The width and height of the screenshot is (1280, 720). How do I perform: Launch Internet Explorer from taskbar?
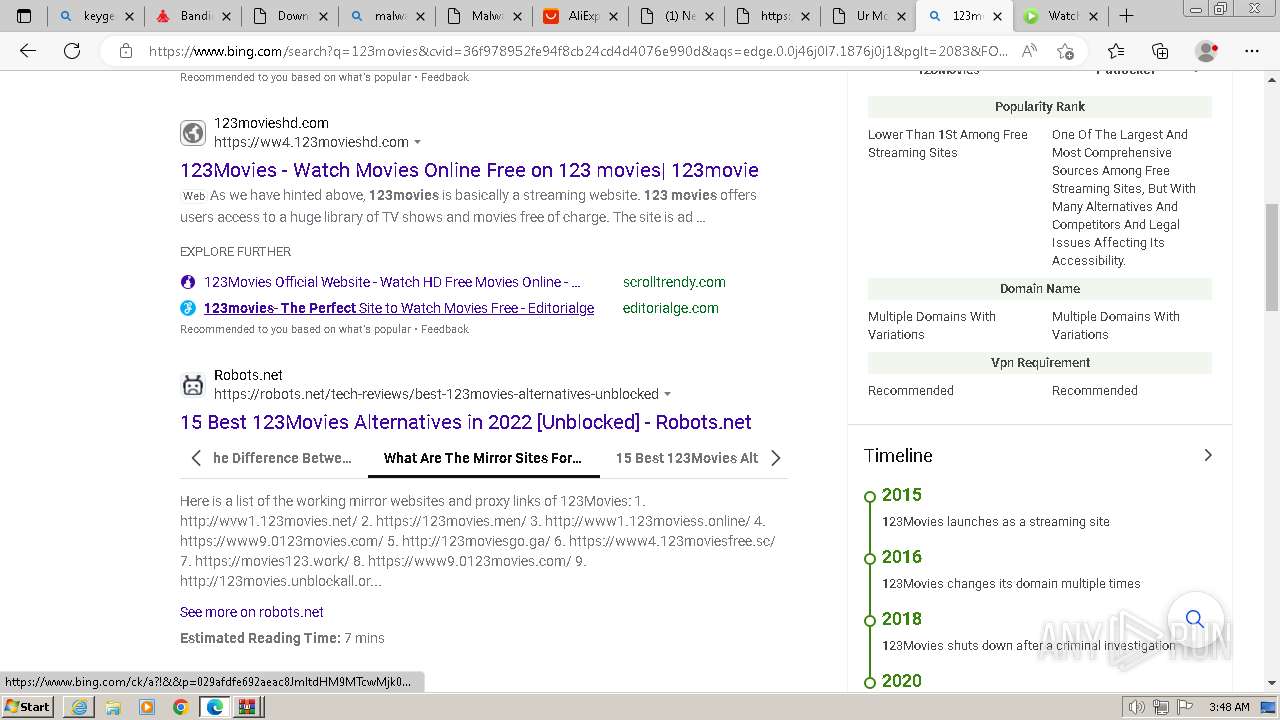pyautogui.click(x=79, y=707)
